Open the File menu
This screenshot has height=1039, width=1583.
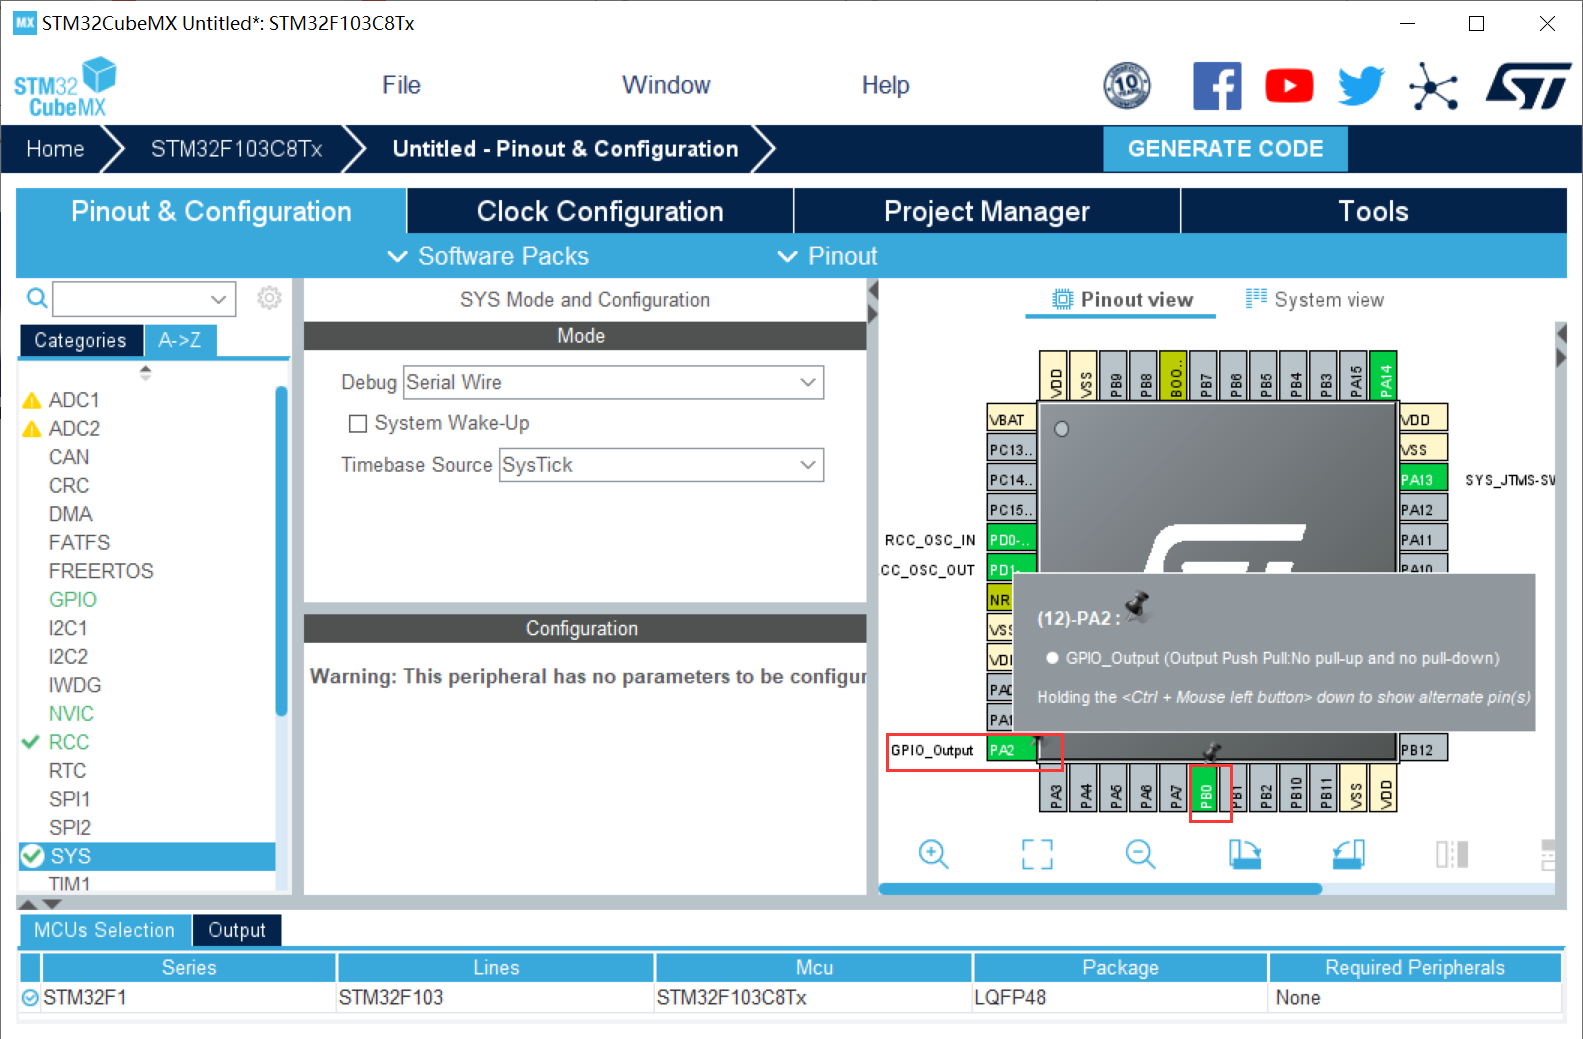pos(401,85)
